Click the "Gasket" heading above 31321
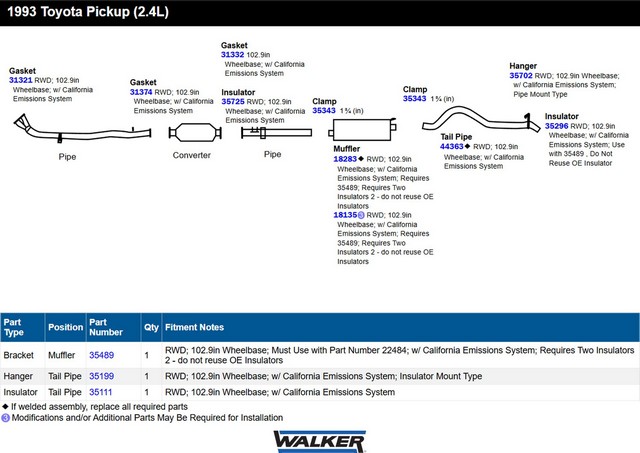 pos(22,71)
